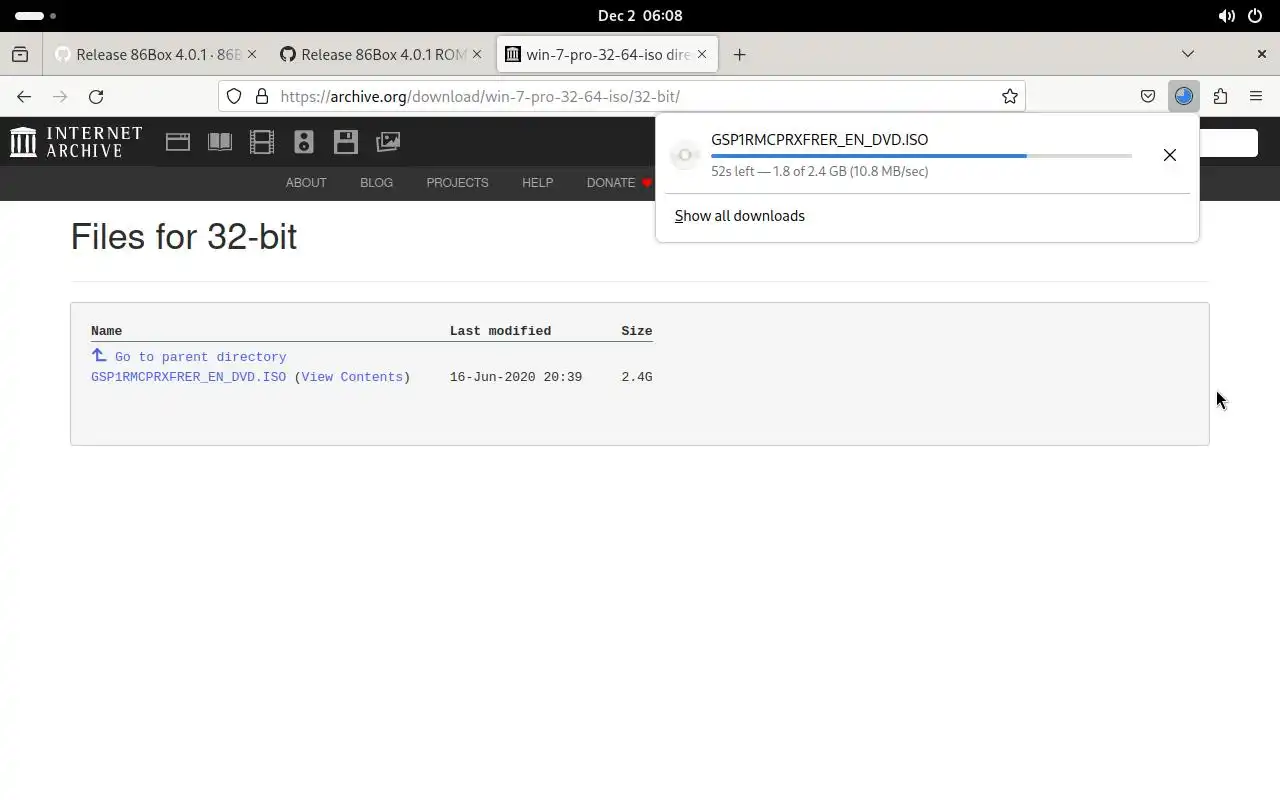The image size is (1280, 800).
Task: Close the win-7-pro-32-64-iso tab
Action: 702,55
